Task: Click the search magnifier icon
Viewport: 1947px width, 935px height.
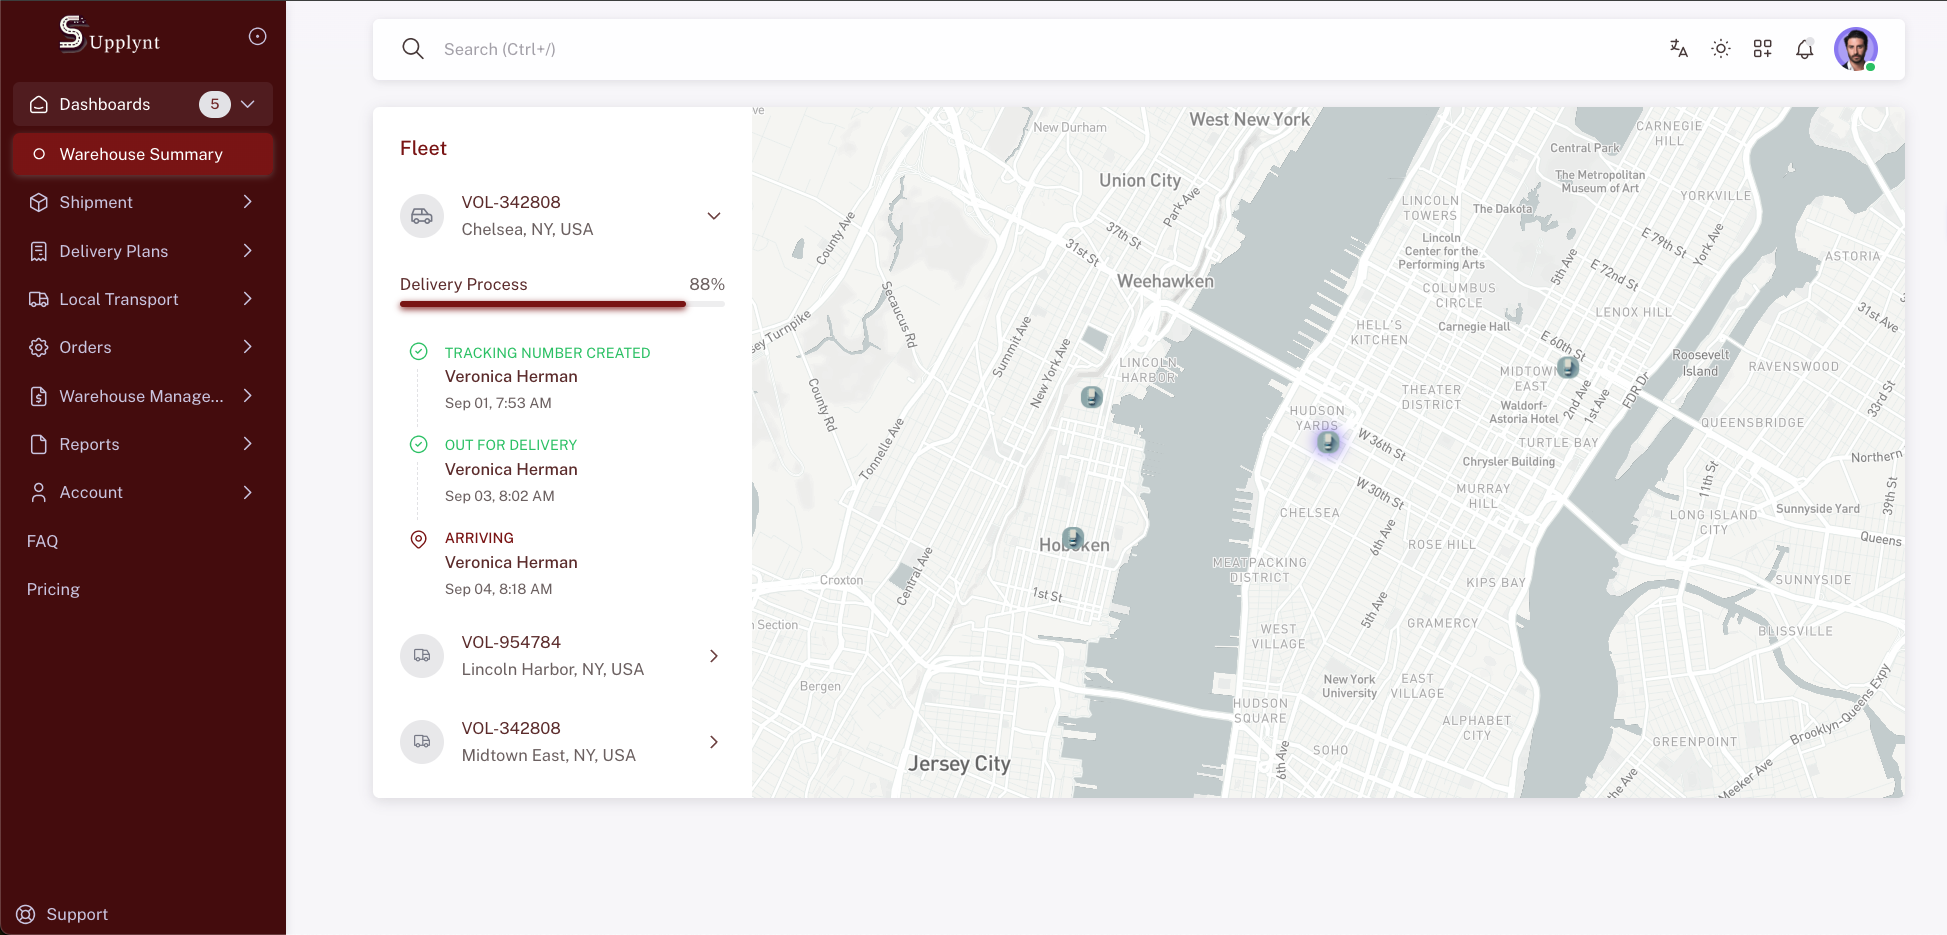Action: (x=413, y=49)
